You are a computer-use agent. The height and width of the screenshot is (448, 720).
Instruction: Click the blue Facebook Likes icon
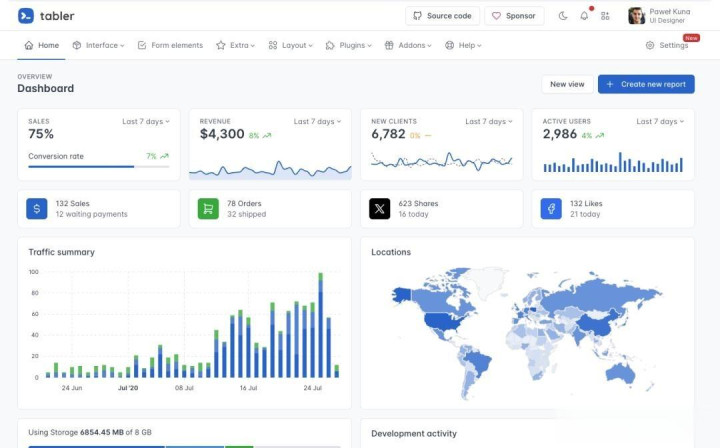[551, 208]
